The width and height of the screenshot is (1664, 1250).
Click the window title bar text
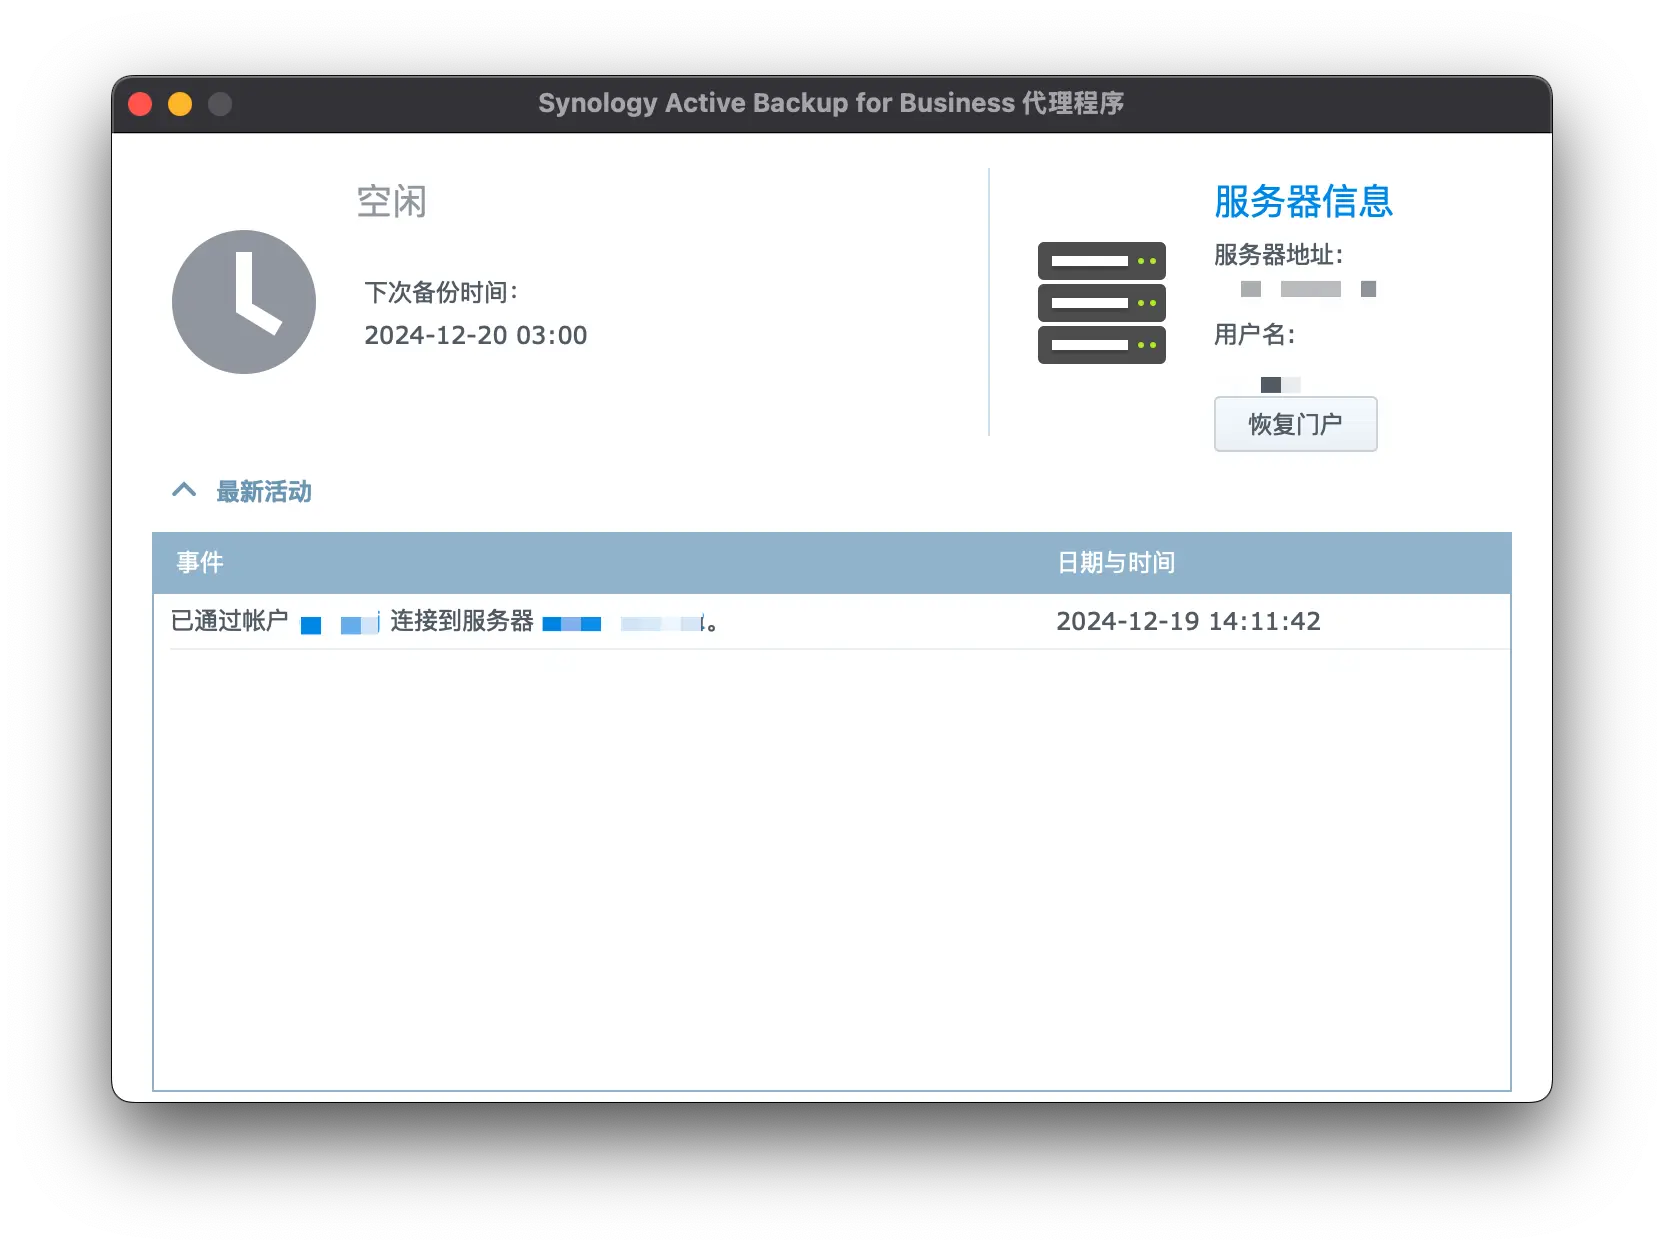click(831, 102)
